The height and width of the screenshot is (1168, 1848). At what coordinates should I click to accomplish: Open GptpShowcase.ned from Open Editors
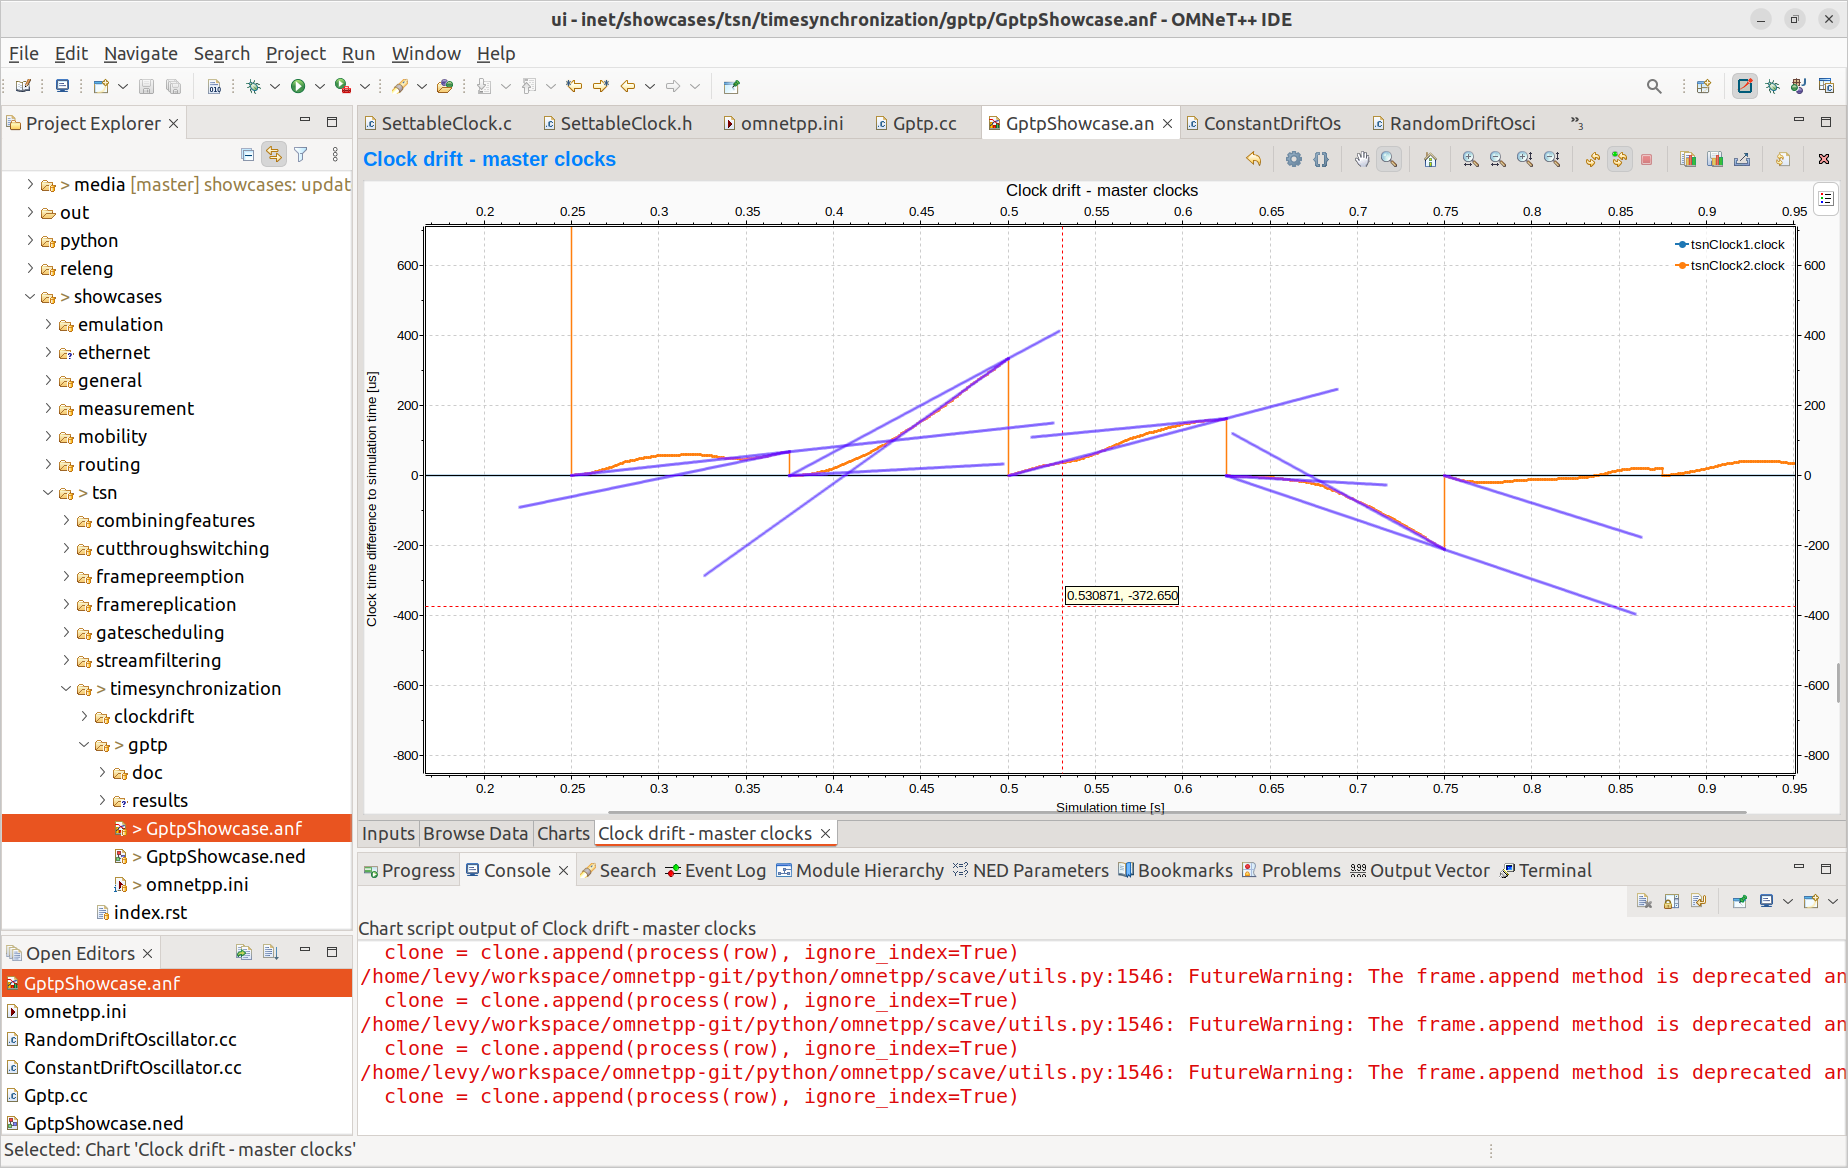tap(105, 1123)
